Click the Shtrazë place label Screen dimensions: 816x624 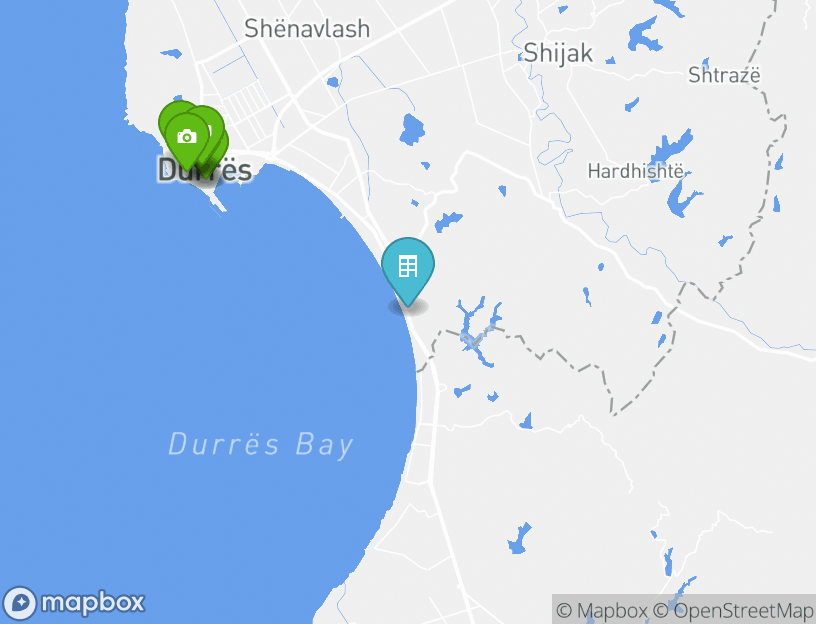724,75
